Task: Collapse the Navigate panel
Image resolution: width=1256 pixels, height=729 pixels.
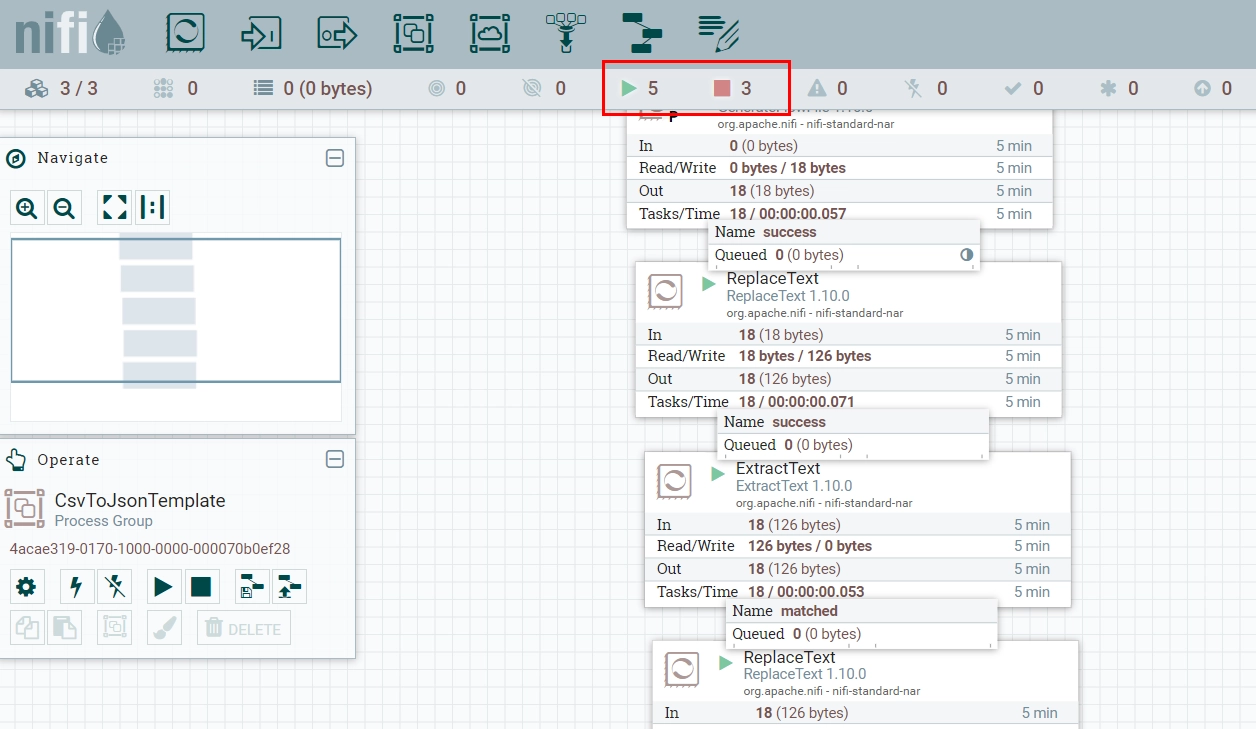Action: point(335,158)
